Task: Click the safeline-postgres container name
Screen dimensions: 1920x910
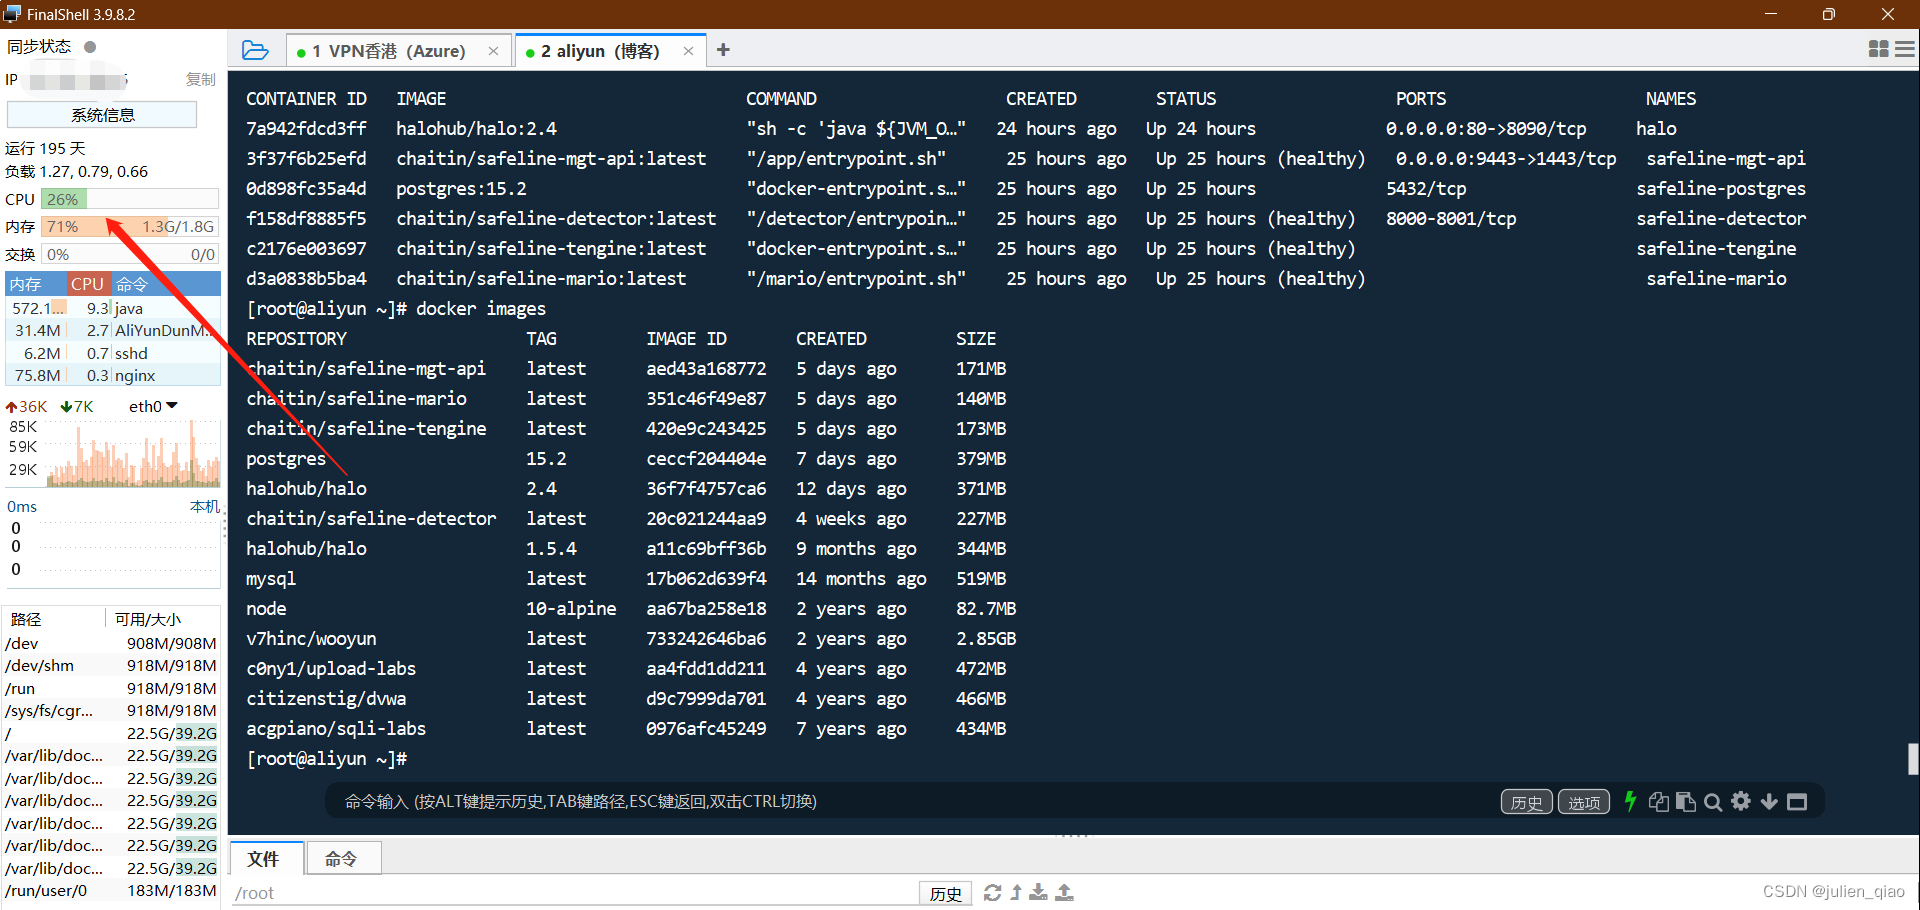Action: pyautogui.click(x=1721, y=188)
